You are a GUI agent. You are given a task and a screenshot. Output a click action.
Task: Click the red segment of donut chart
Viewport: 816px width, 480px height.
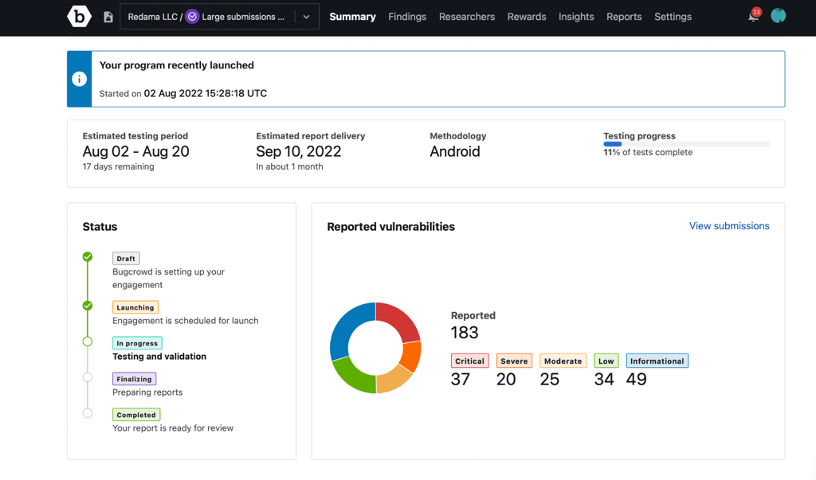coord(399,319)
